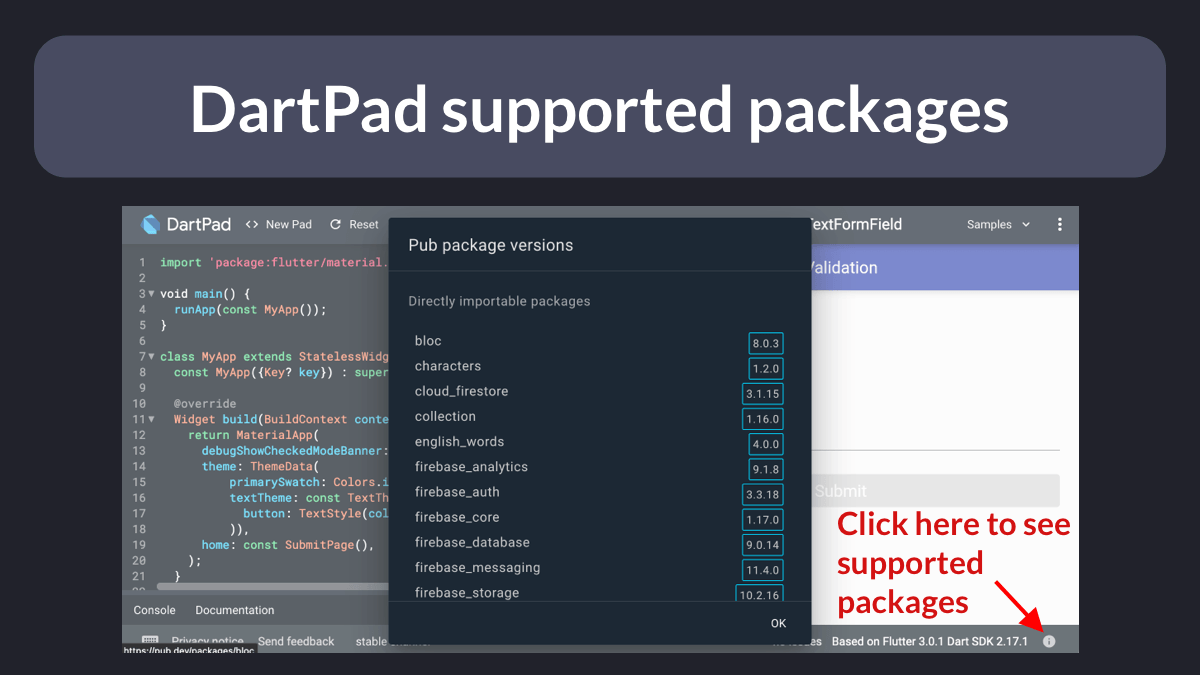This screenshot has width=1200, height=675.
Task: Click characters version 1.2.0 badge
Action: (x=766, y=368)
